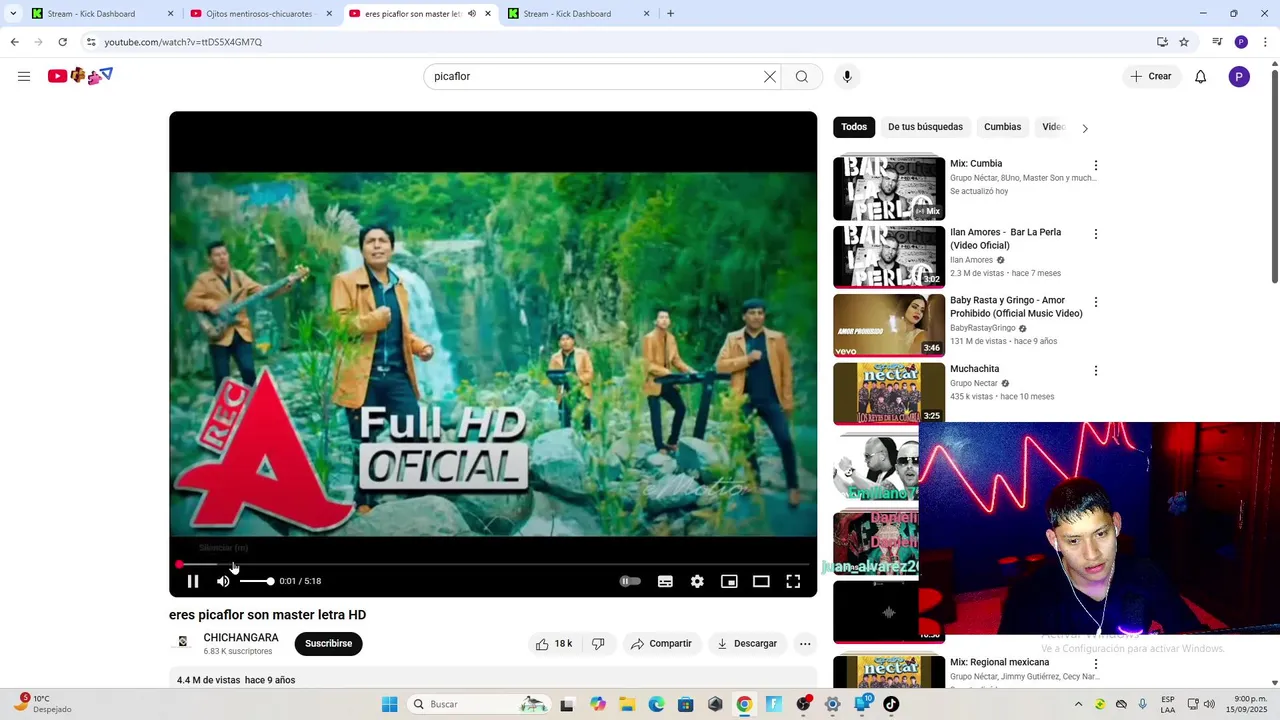Open options for Mix: Cumbia
1280x720 pixels.
1096,165
